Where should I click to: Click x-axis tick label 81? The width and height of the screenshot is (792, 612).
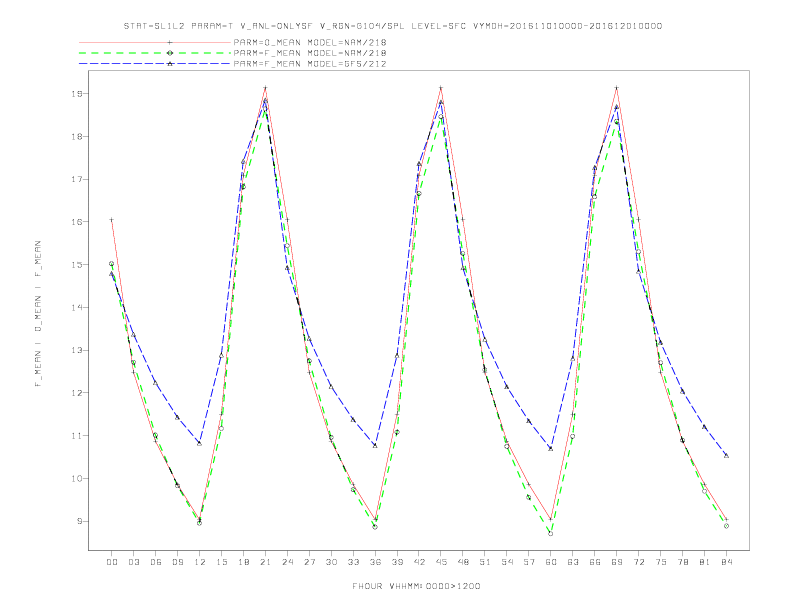click(x=705, y=562)
